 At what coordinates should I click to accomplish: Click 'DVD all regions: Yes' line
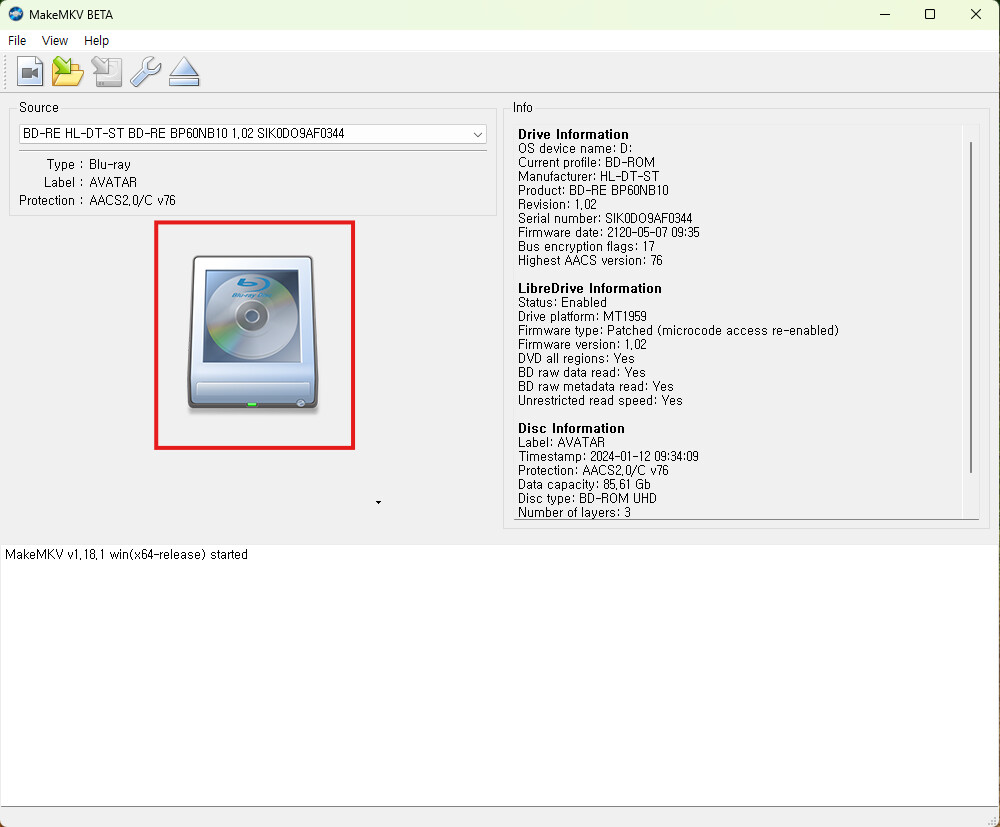coord(576,359)
